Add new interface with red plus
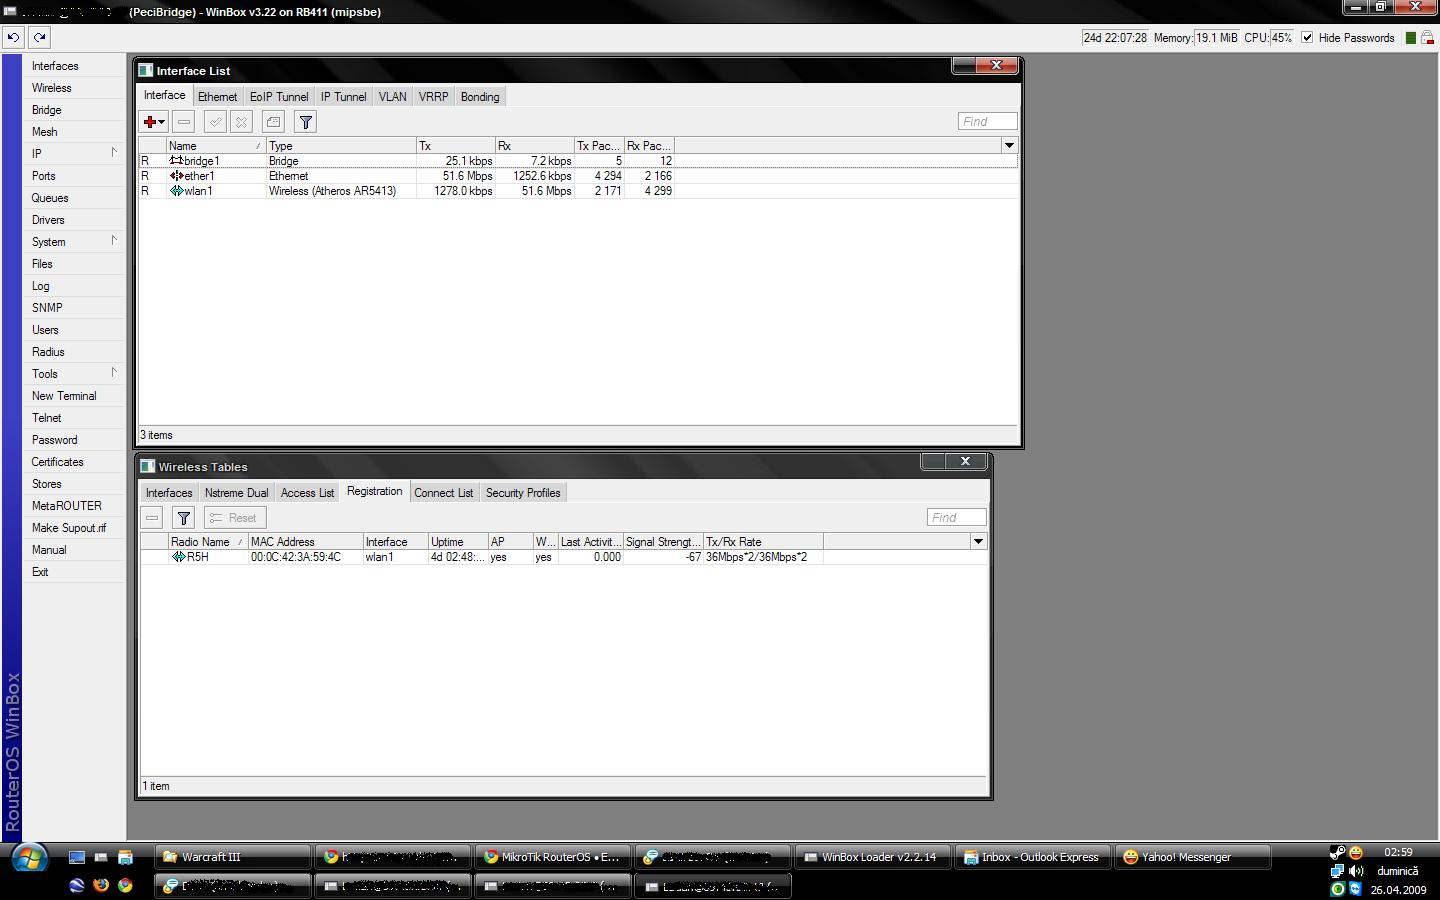 [x=149, y=122]
